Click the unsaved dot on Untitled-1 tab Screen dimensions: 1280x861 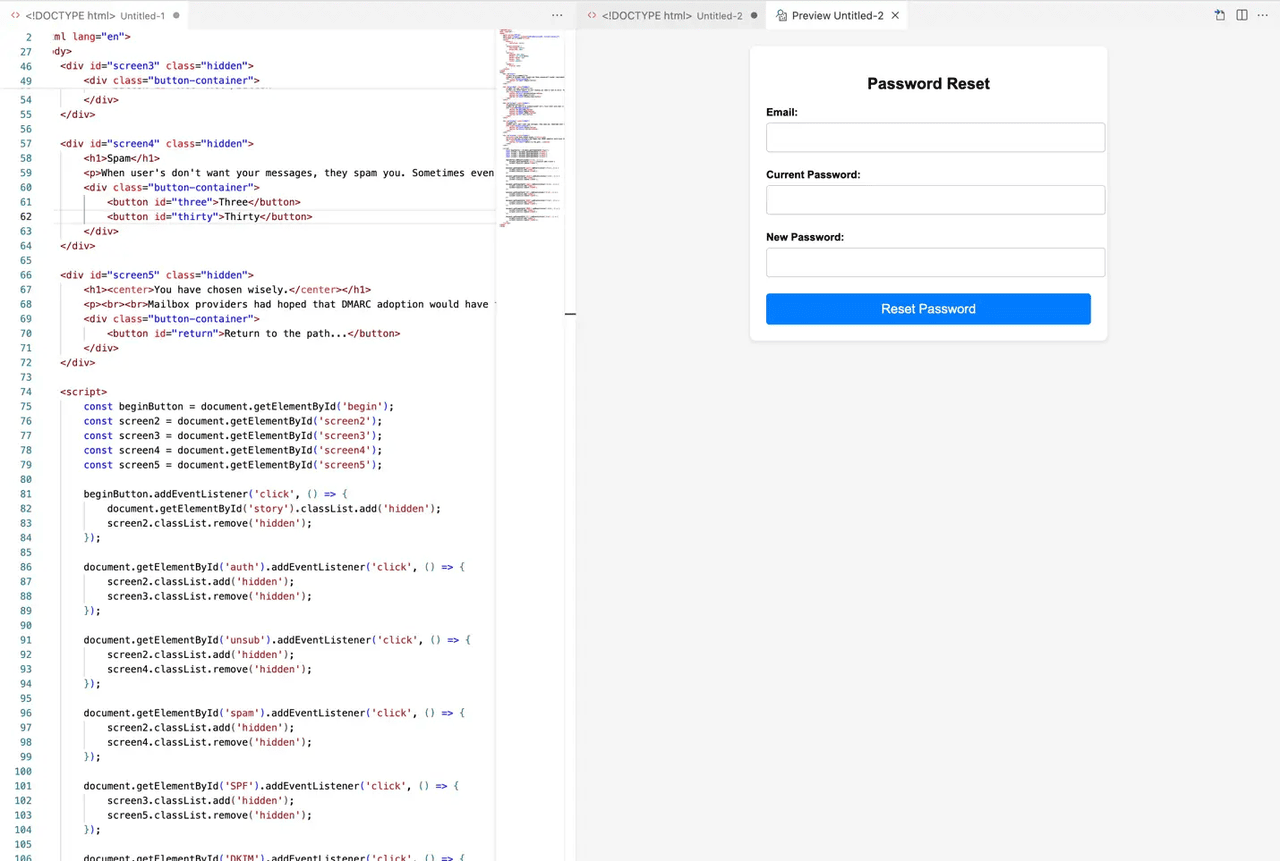pos(176,16)
